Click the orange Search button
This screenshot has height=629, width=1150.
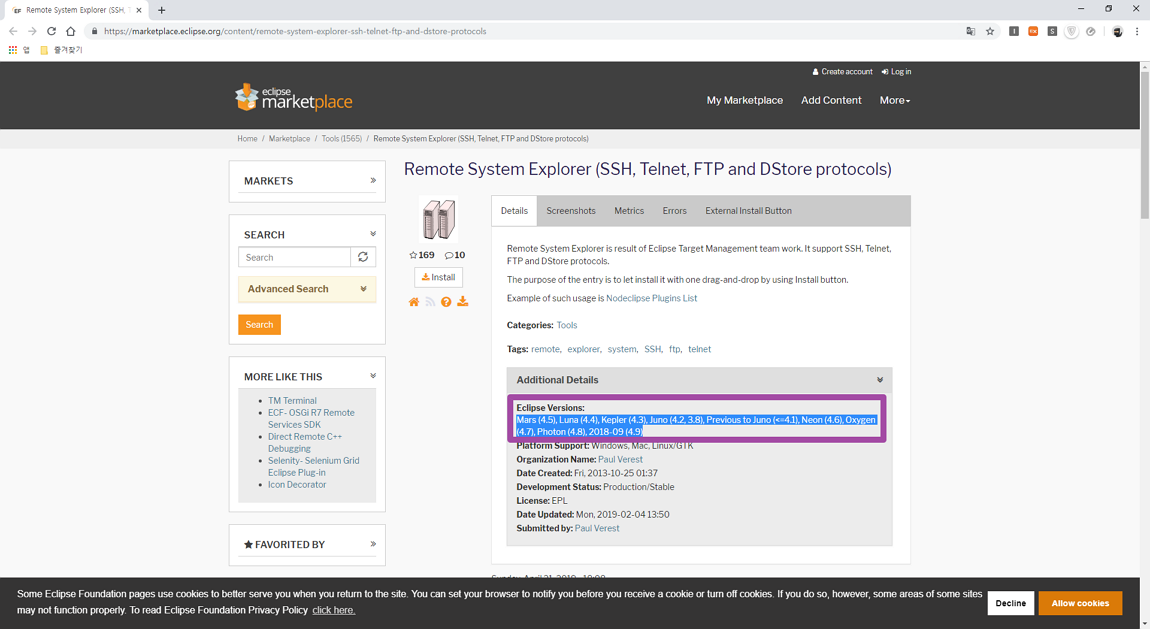pyautogui.click(x=260, y=325)
